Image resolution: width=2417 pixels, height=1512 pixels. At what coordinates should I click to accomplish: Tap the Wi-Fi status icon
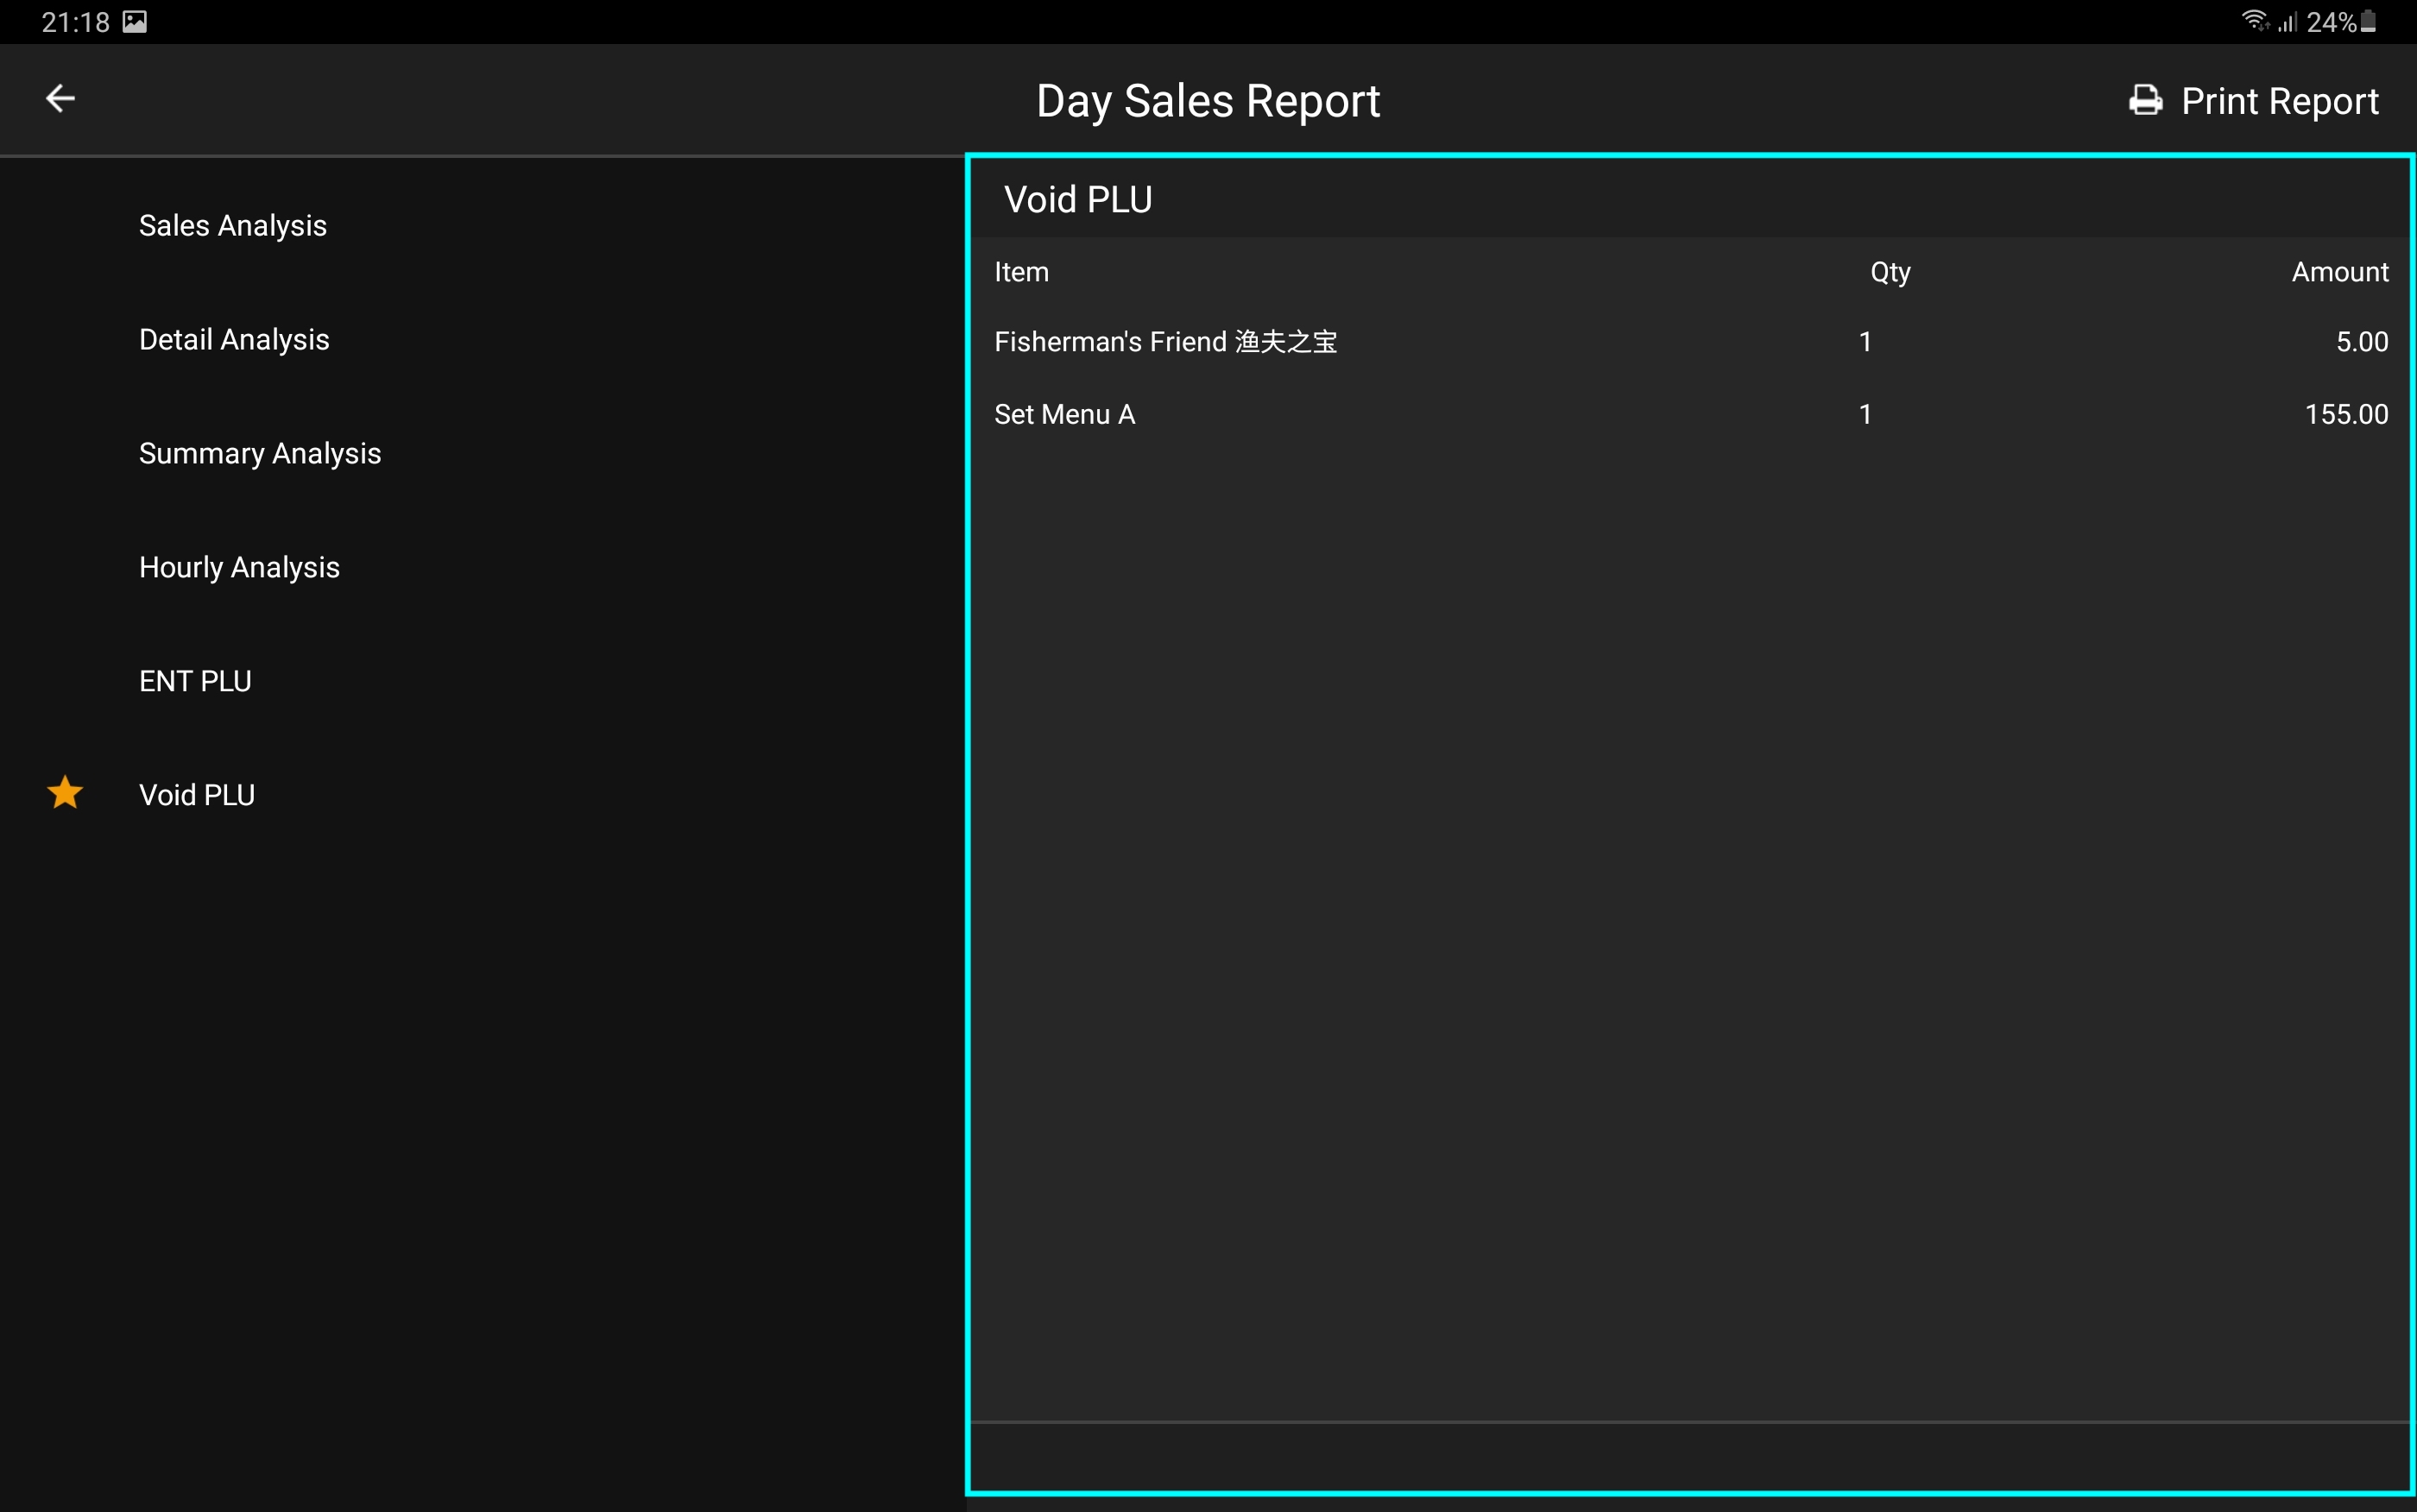tap(2254, 21)
